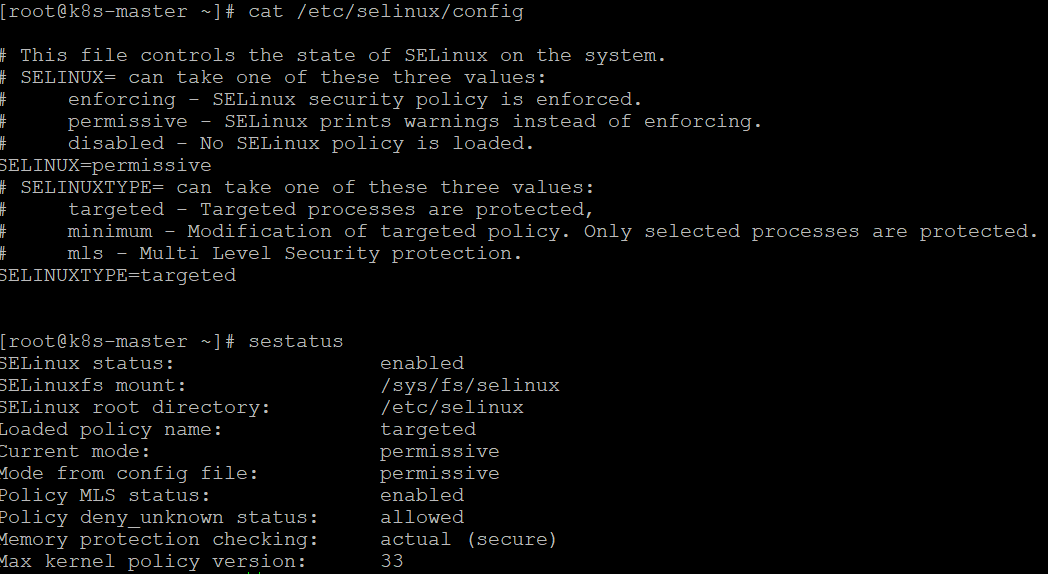Image resolution: width=1048 pixels, height=574 pixels.
Task: Click the 'permissive' value beside Current mode
Action: [439, 452]
